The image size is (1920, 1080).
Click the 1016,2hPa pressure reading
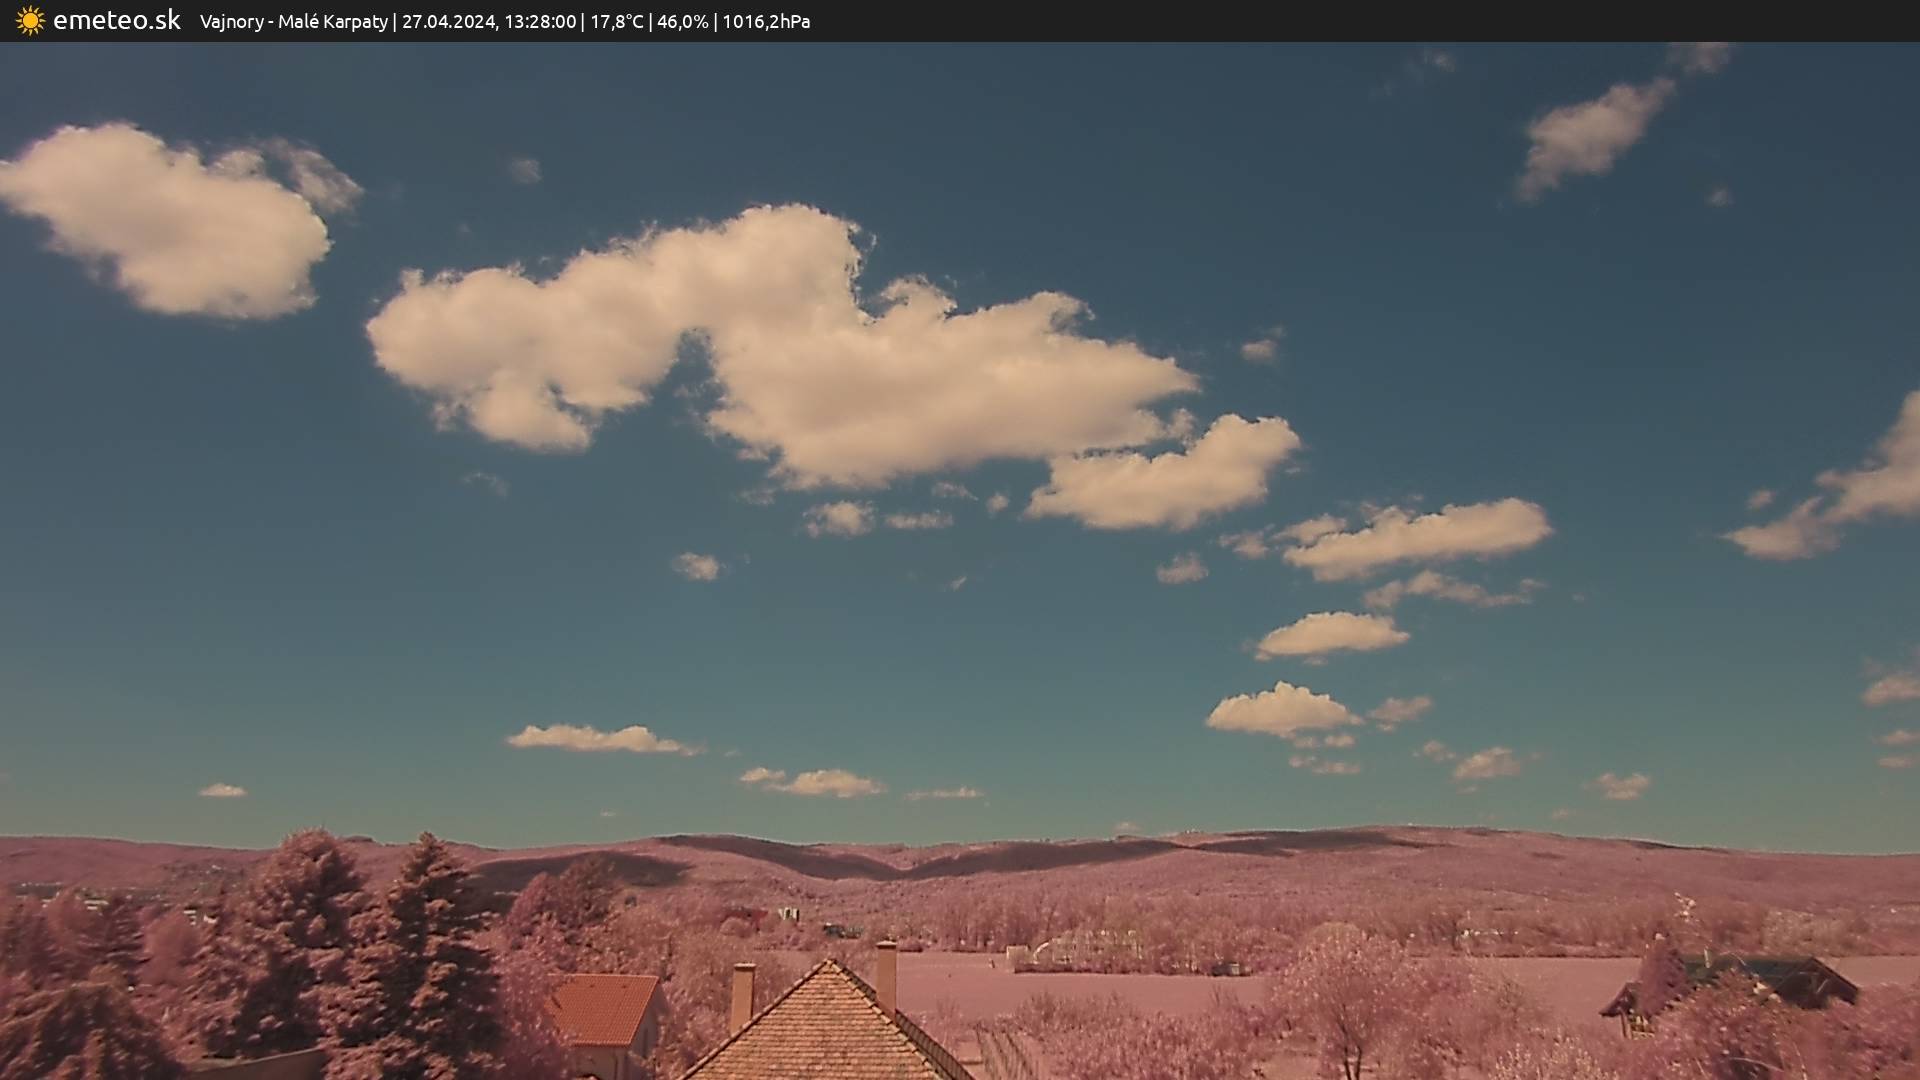pos(766,22)
